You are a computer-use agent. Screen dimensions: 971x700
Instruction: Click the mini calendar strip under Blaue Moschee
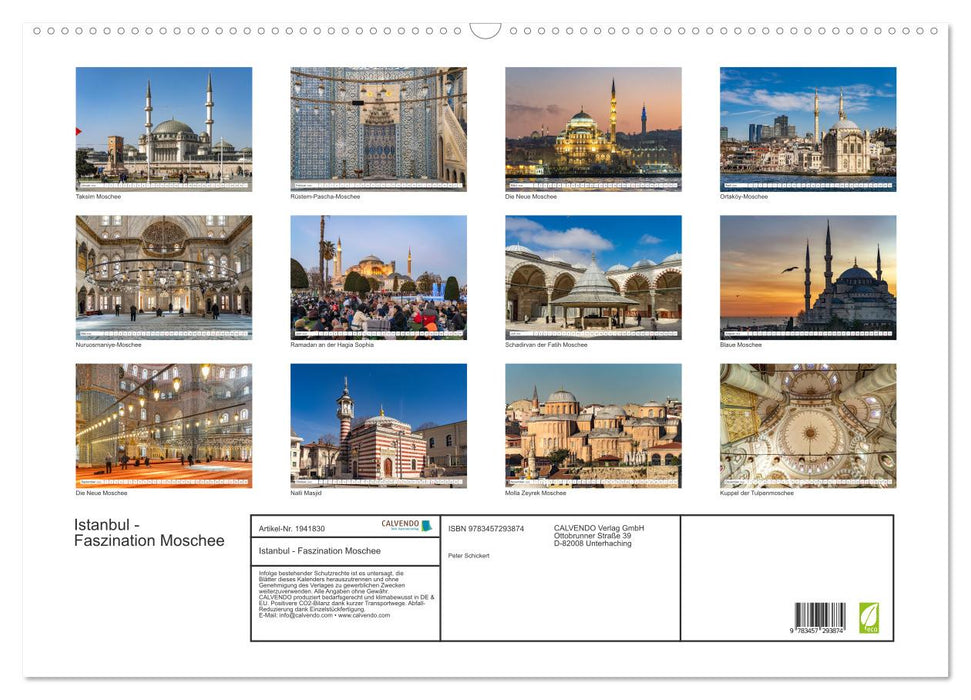pyautogui.click(x=808, y=331)
